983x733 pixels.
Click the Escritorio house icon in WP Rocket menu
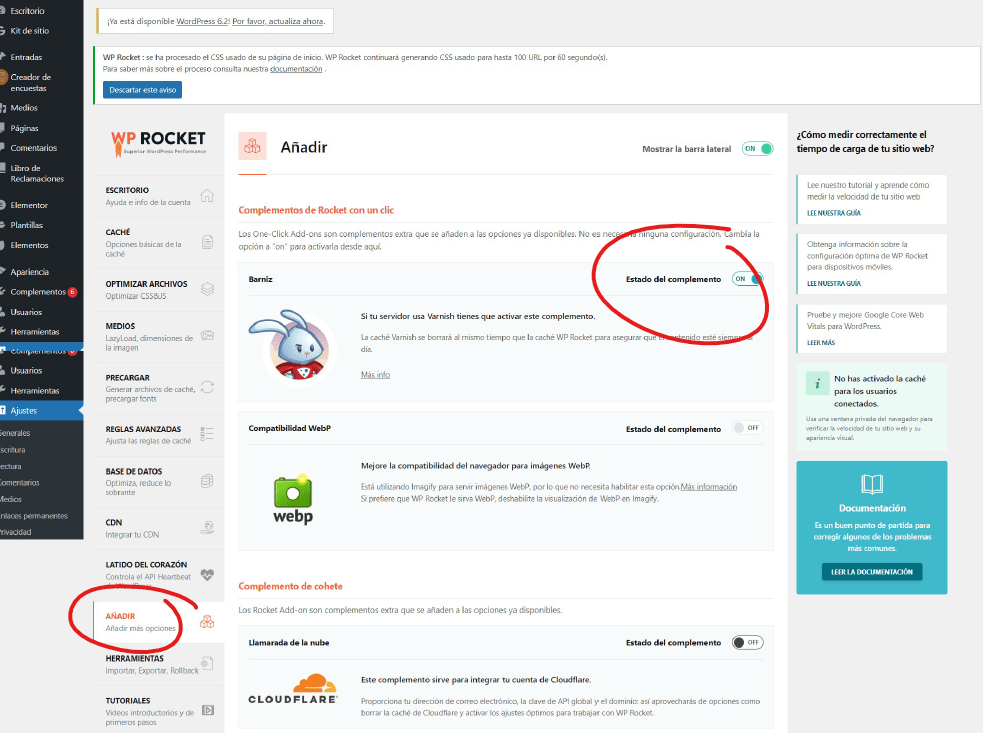coord(207,196)
